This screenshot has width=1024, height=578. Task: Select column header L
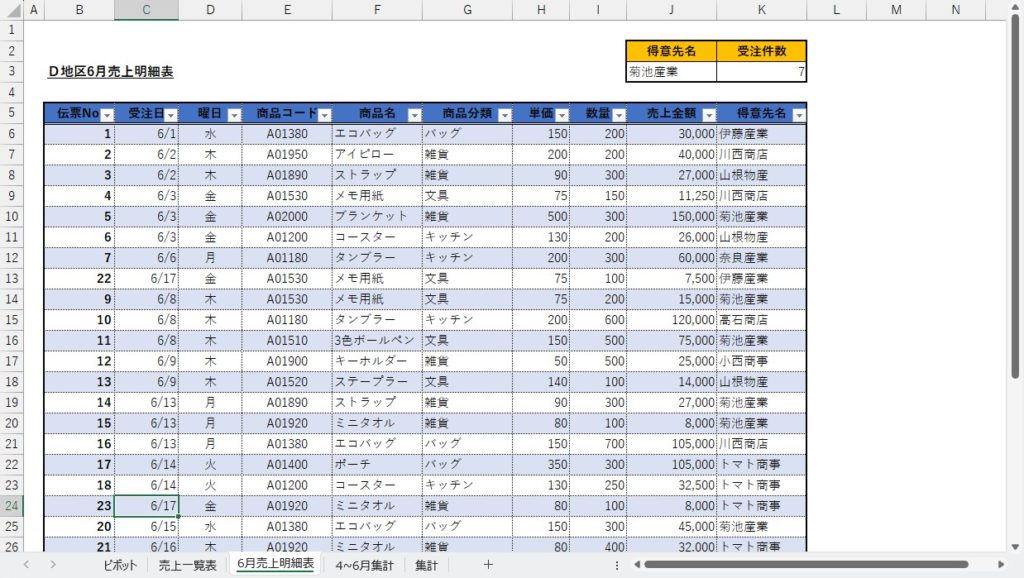click(836, 10)
